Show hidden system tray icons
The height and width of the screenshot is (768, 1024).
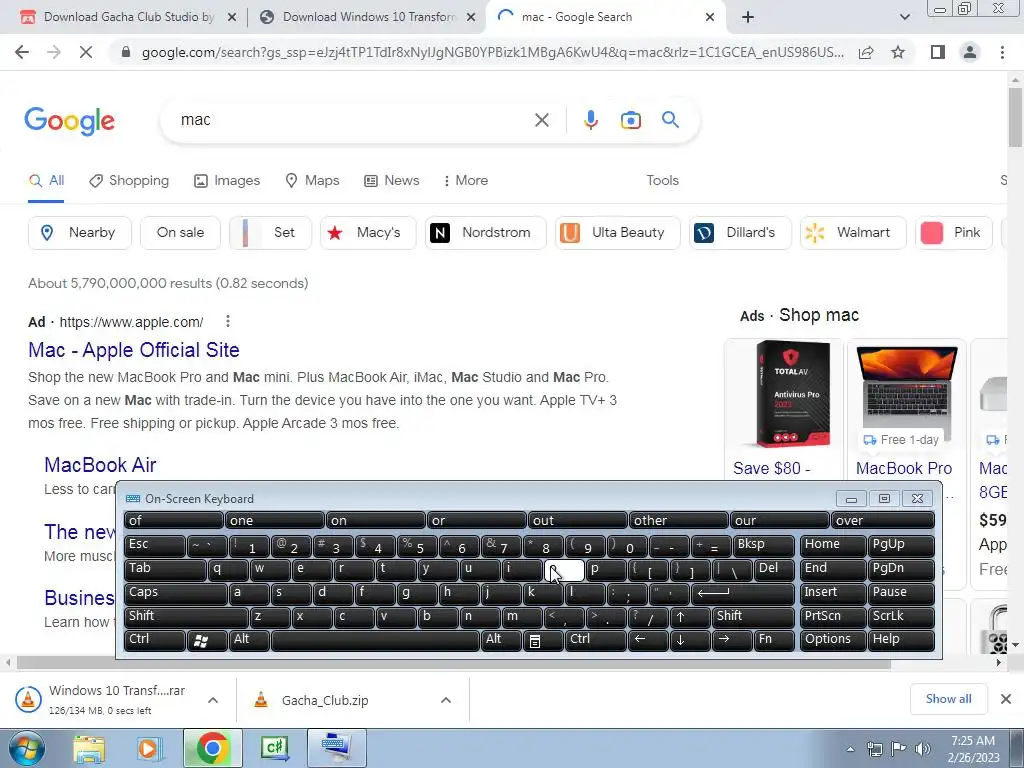850,749
